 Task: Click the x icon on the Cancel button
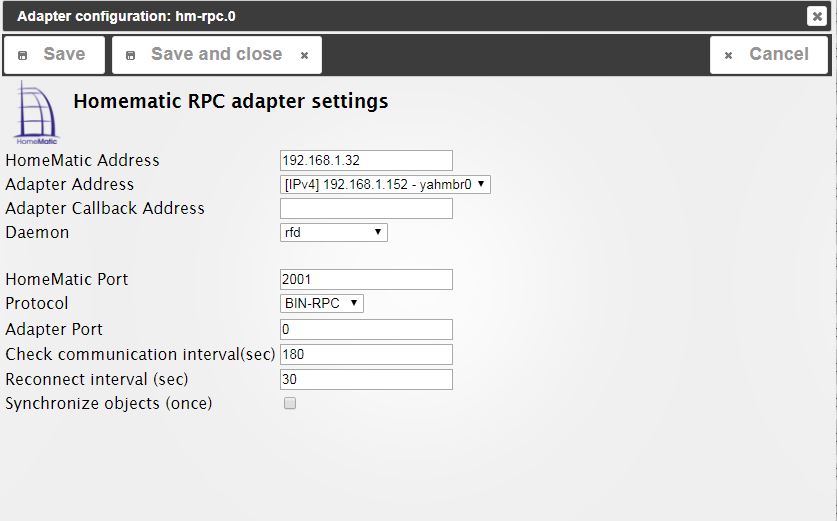coord(729,56)
